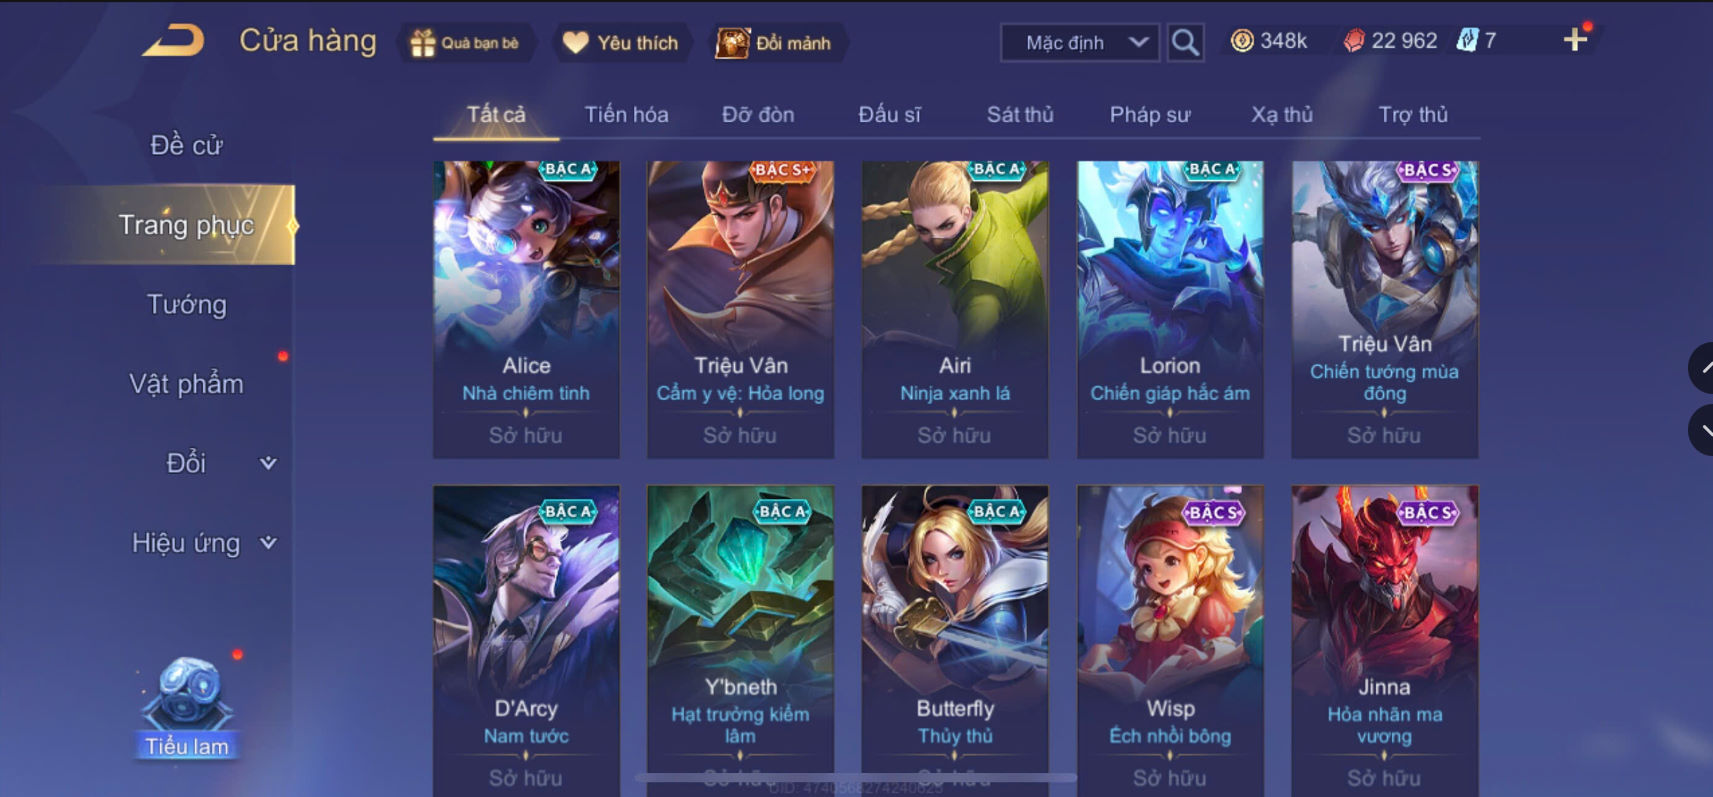Click the horizontal scrollbar at bottom
Screen dimensions: 1713x797
coord(855,777)
